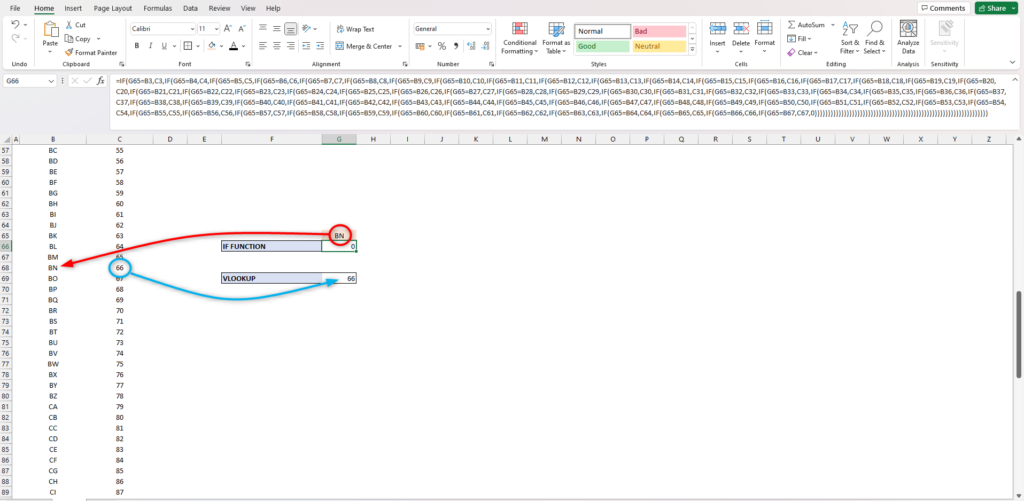
Task: Open the Formulas tab
Action: [x=158, y=8]
